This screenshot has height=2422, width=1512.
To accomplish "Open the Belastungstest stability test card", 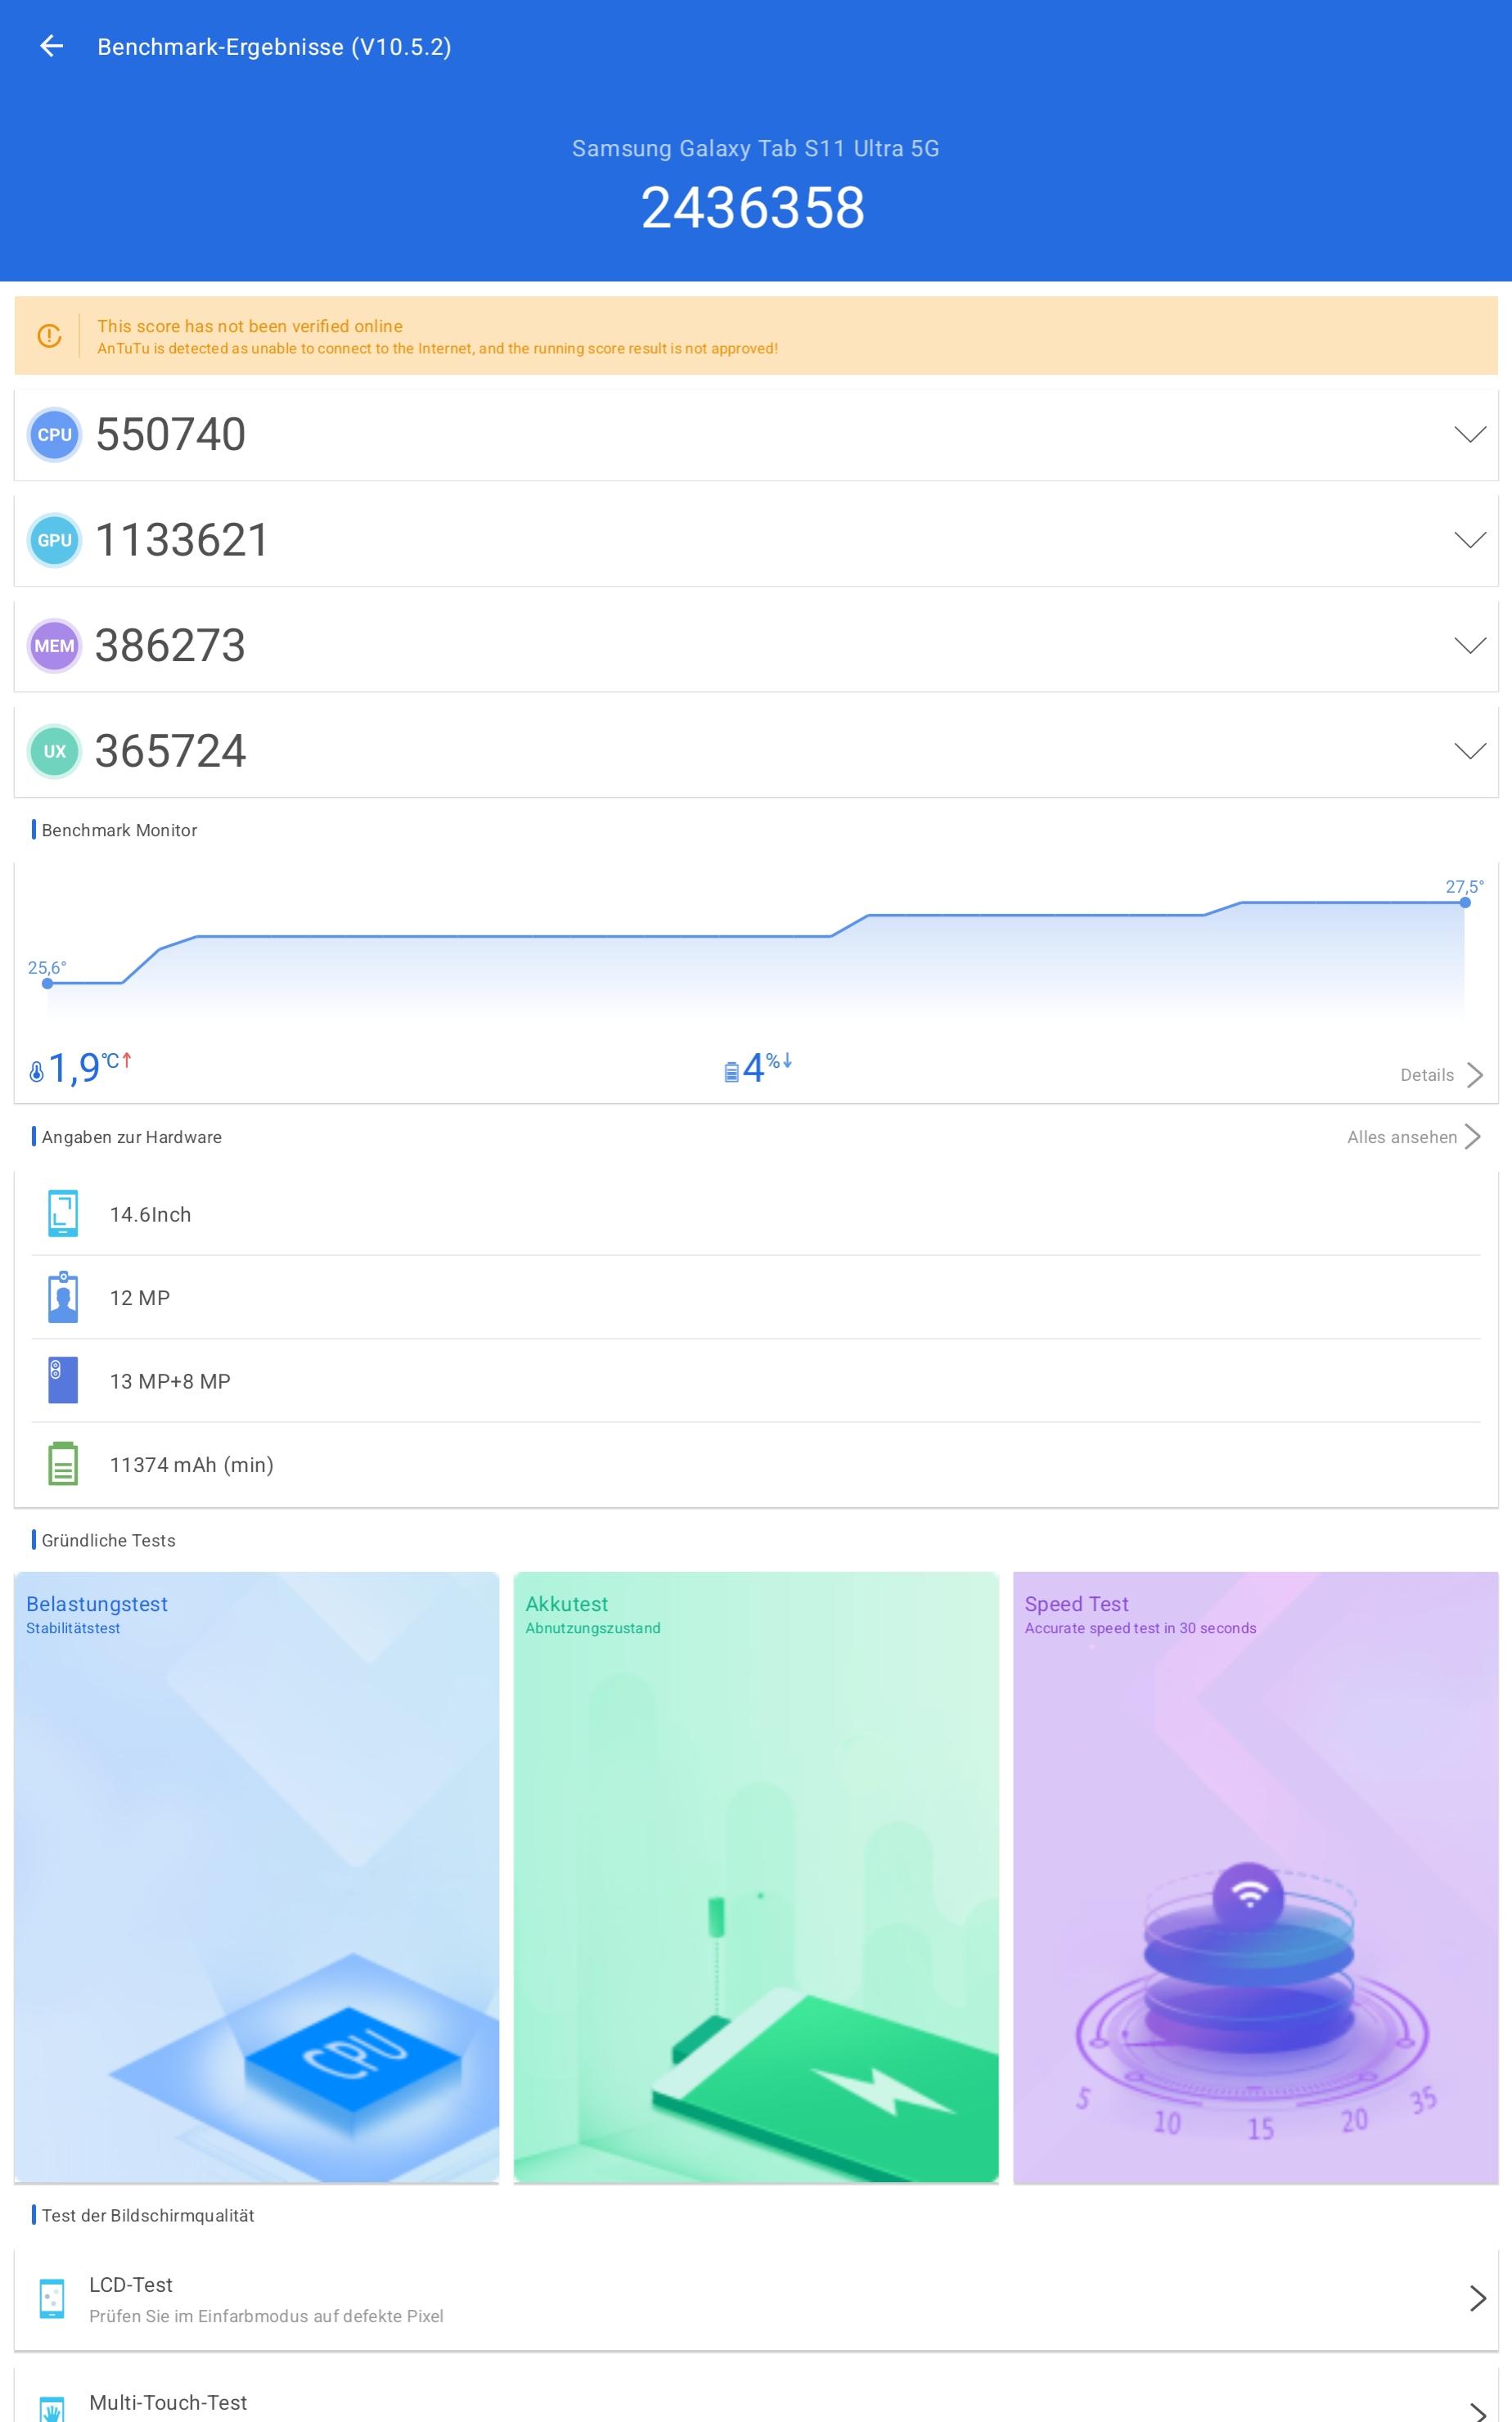I will 256,1877.
